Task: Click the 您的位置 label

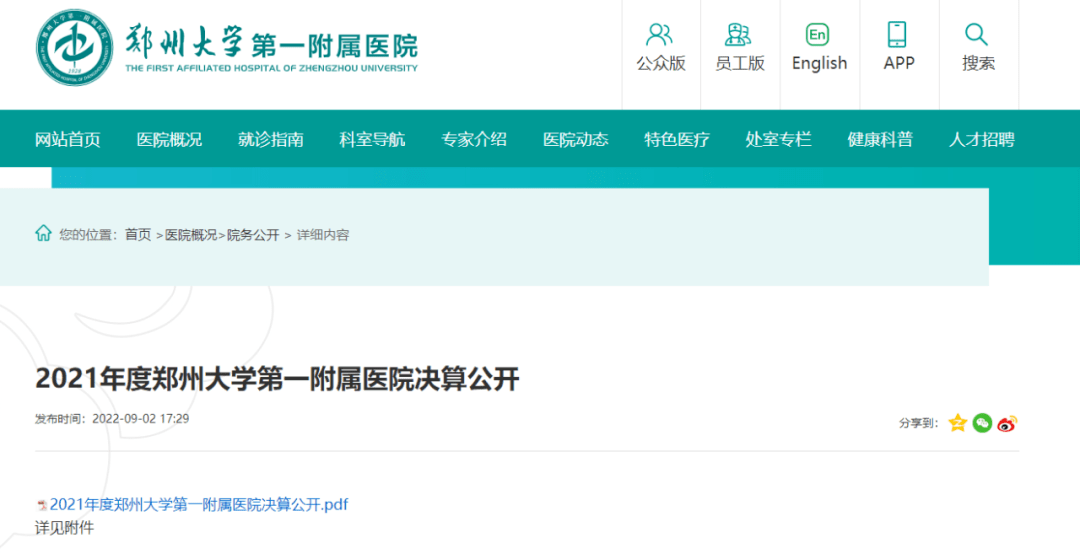Action: click(x=88, y=235)
